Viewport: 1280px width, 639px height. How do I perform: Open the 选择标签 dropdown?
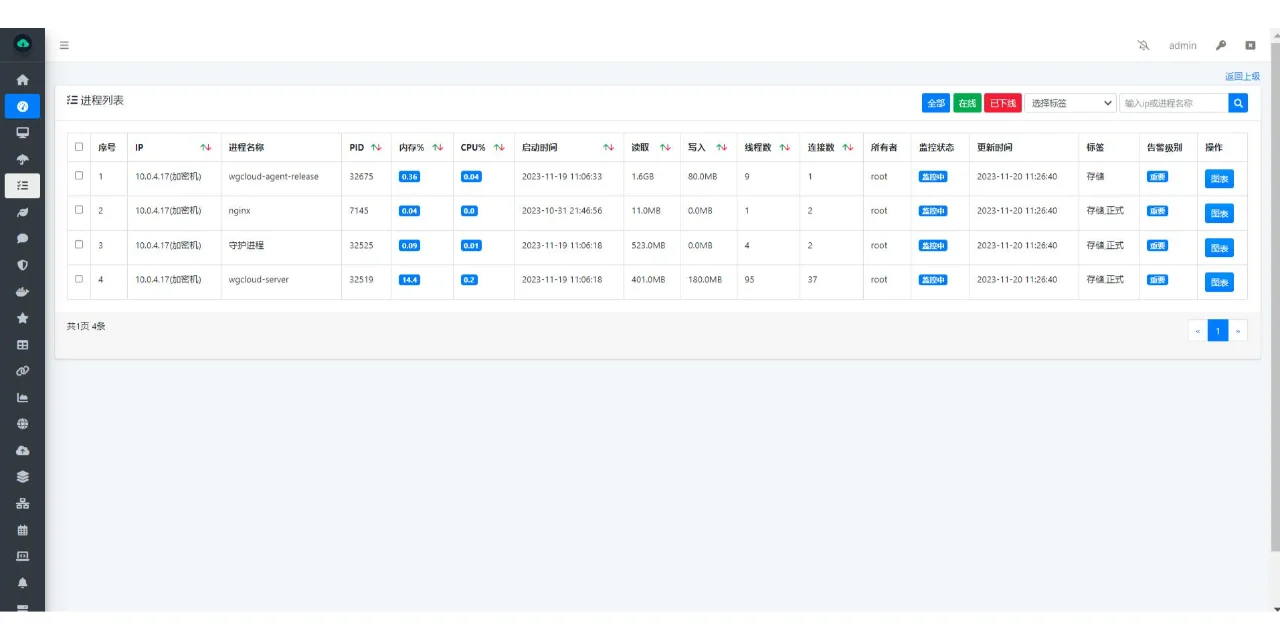(1070, 103)
